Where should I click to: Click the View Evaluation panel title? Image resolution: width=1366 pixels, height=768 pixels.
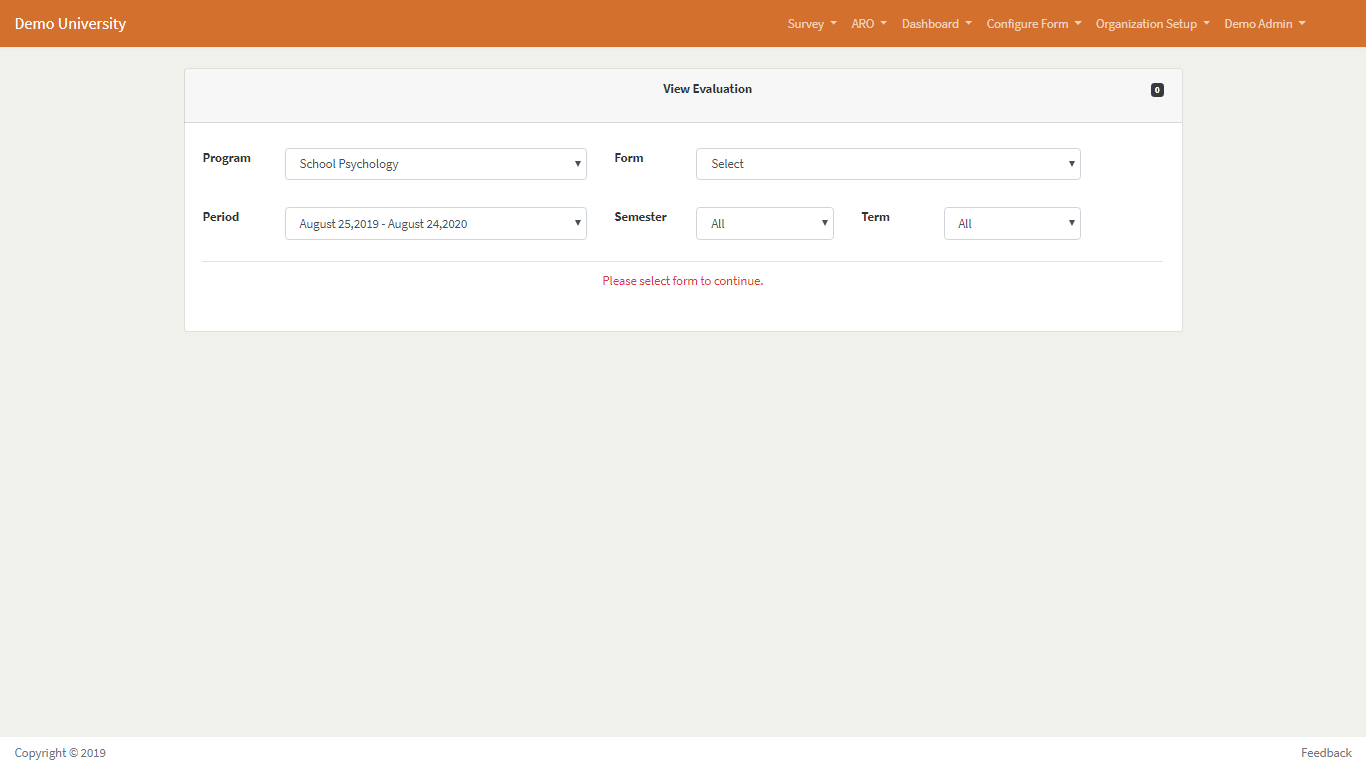707,89
